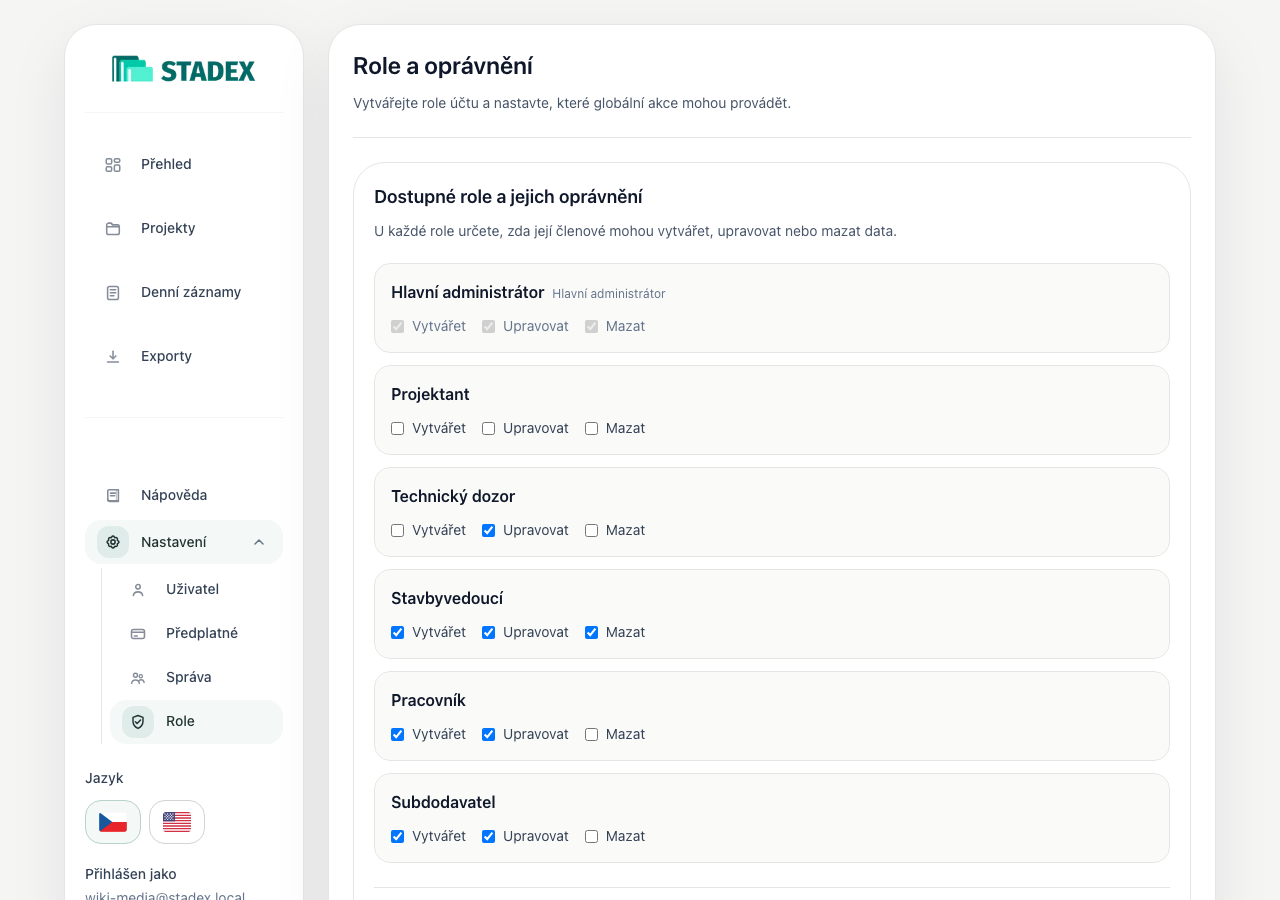
Task: Click the Role a oprávnění page title
Action: click(443, 66)
